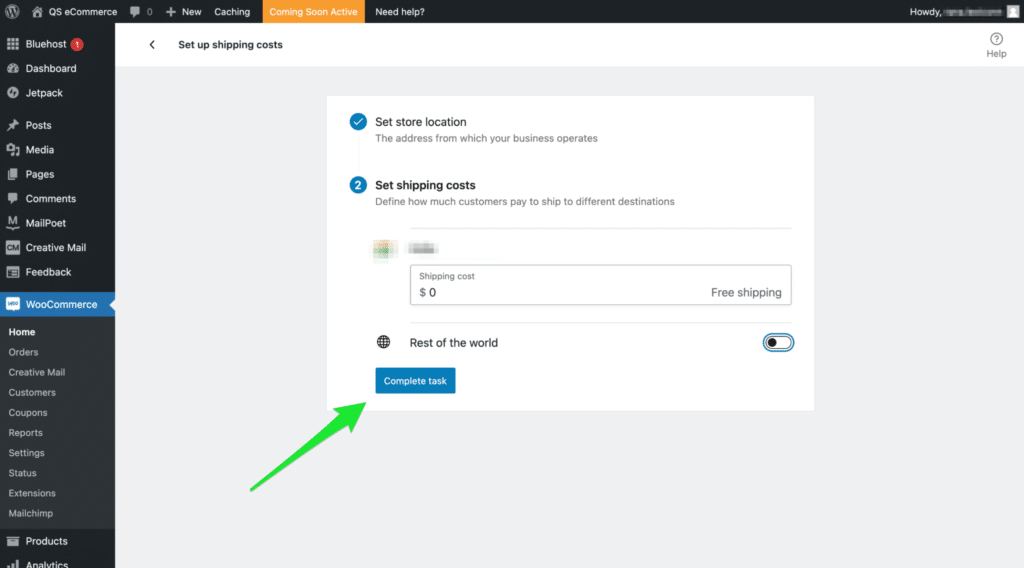The width and height of the screenshot is (1024, 568).
Task: Click the user avatar in admin bar
Action: click(x=1013, y=12)
